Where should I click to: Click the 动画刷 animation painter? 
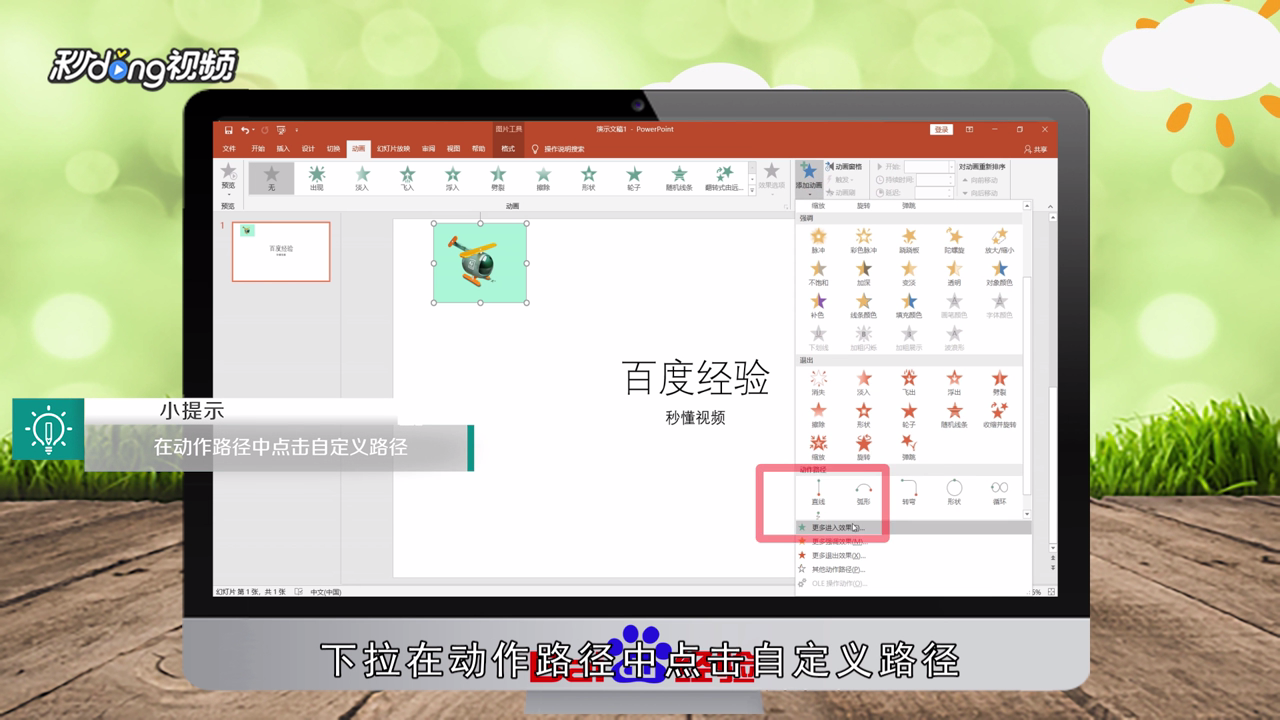pyautogui.click(x=841, y=193)
